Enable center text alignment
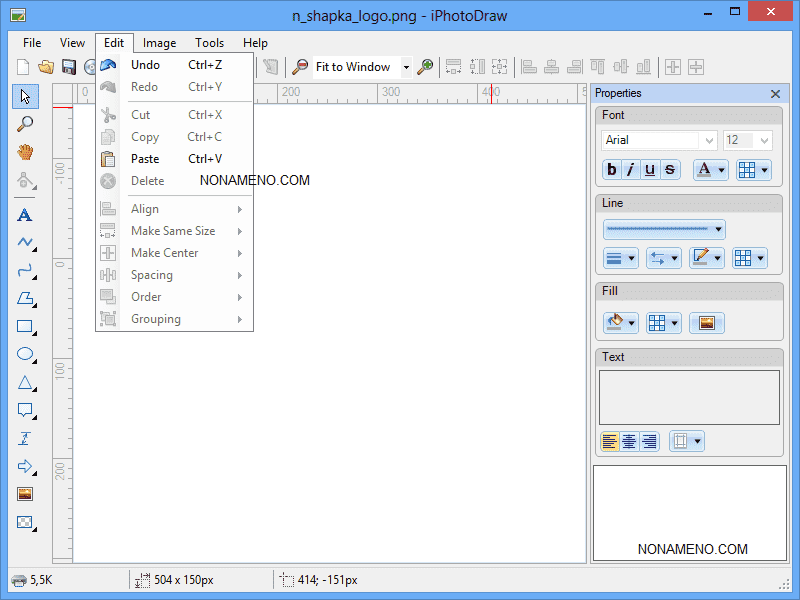The width and height of the screenshot is (800, 600). coord(629,441)
